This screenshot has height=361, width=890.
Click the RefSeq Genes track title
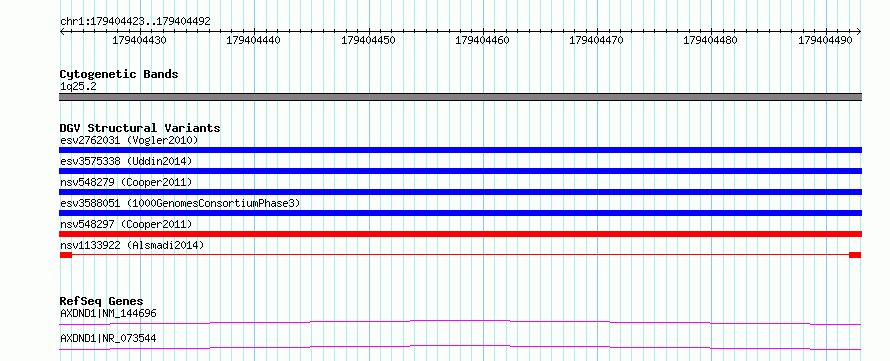tap(102, 301)
